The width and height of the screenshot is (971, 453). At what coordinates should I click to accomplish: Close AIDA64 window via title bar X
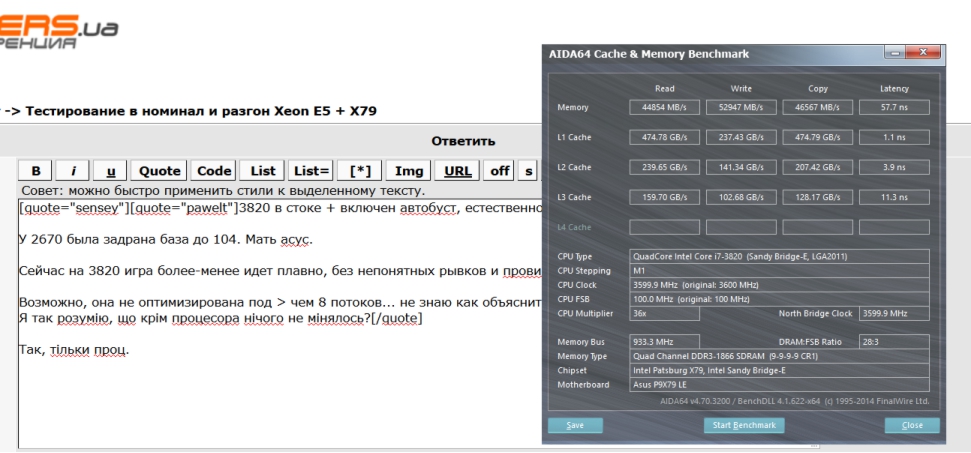coord(923,53)
